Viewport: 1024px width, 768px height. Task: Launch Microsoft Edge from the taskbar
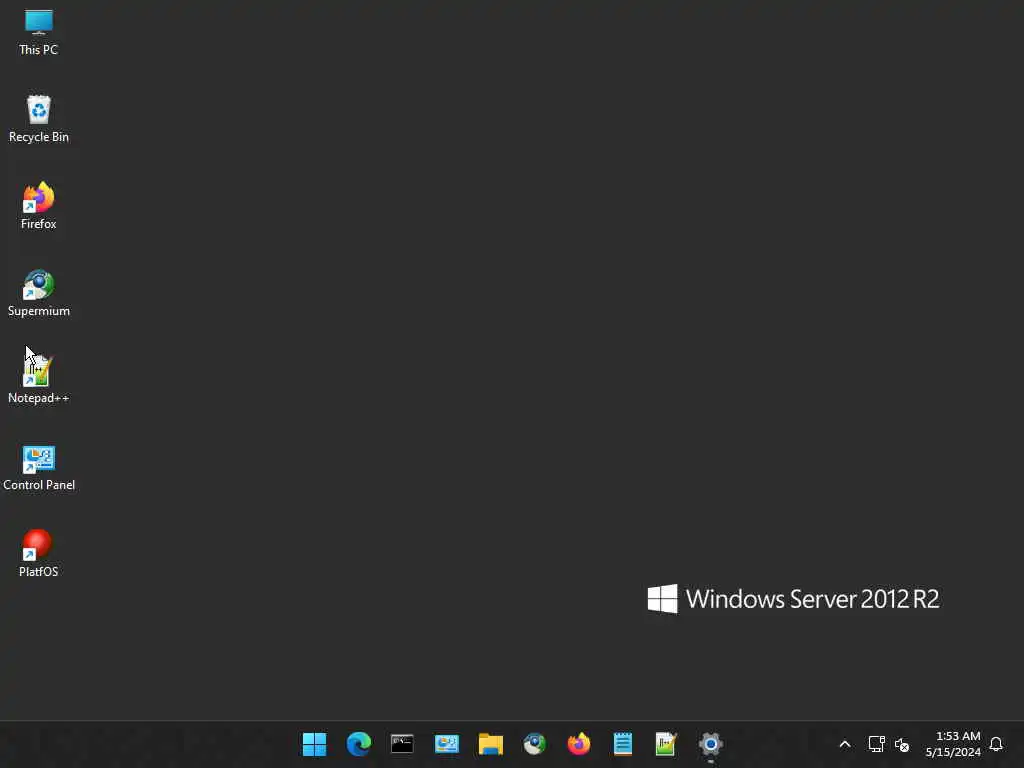[x=359, y=744]
